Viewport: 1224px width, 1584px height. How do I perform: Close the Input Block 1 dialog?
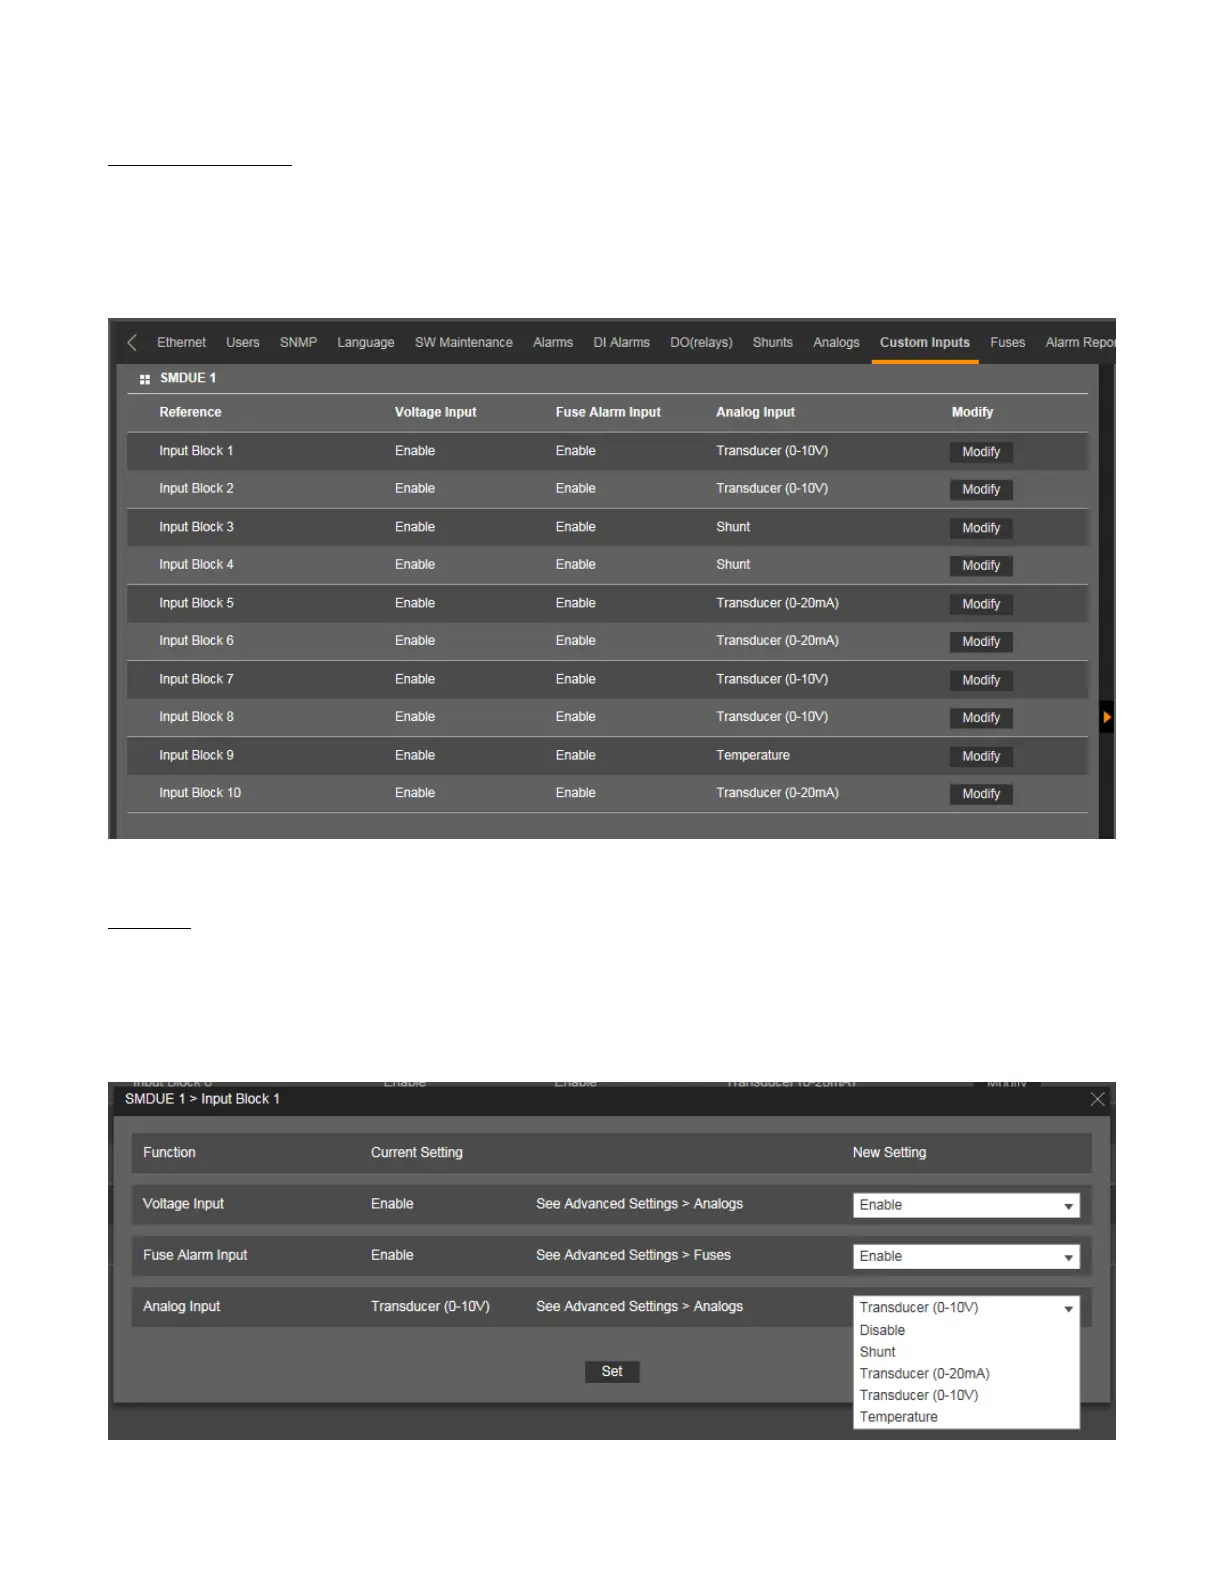click(x=1097, y=1099)
